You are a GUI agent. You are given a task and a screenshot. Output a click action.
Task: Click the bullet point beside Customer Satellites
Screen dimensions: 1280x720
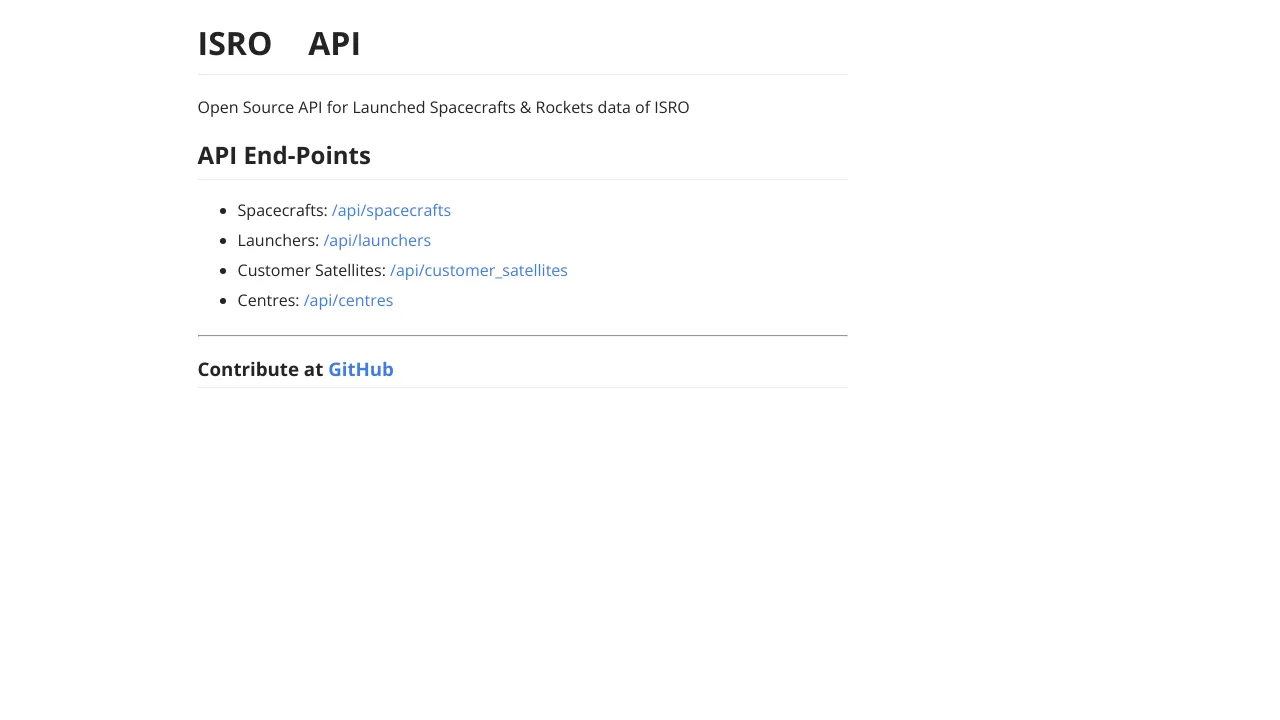coord(223,271)
